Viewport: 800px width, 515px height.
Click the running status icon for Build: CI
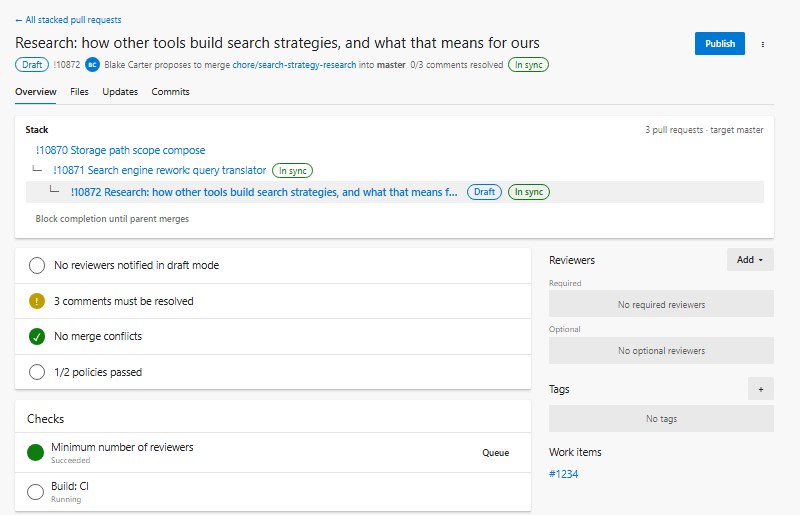pos(35,492)
